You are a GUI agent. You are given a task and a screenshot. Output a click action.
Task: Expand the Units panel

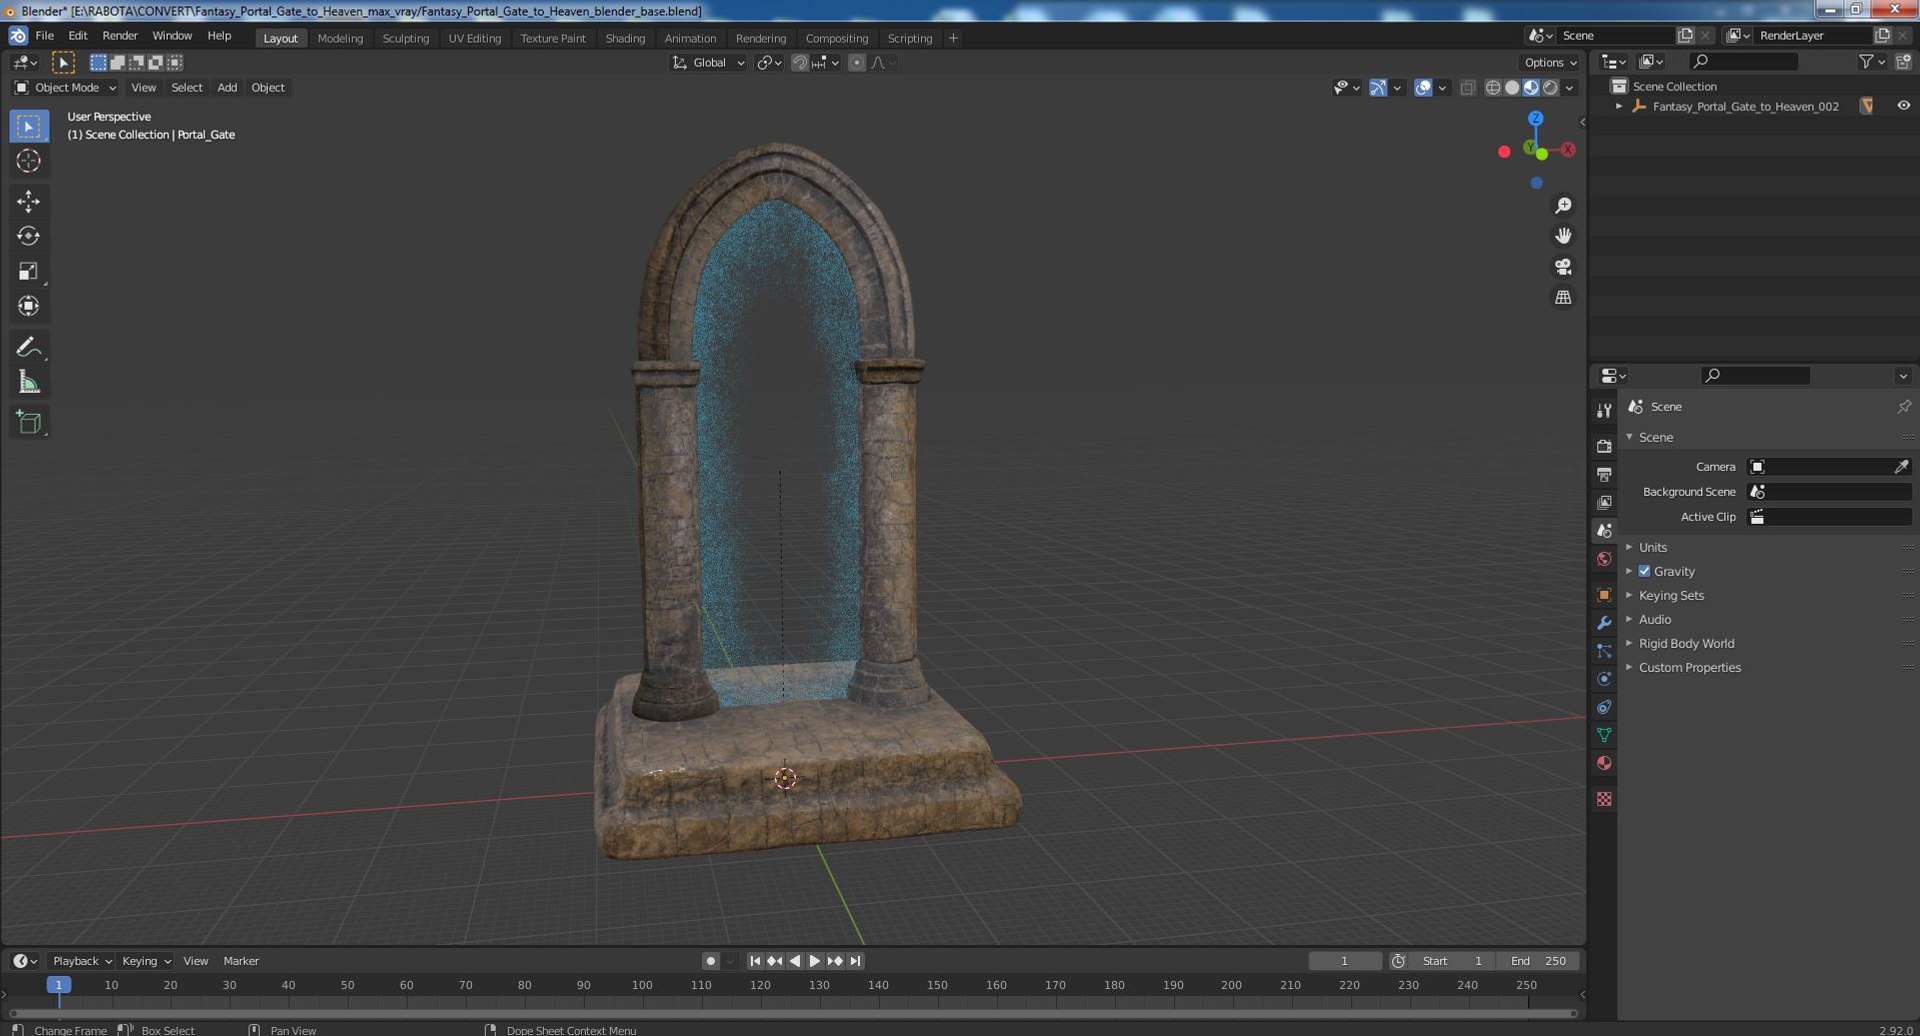[x=1652, y=547]
